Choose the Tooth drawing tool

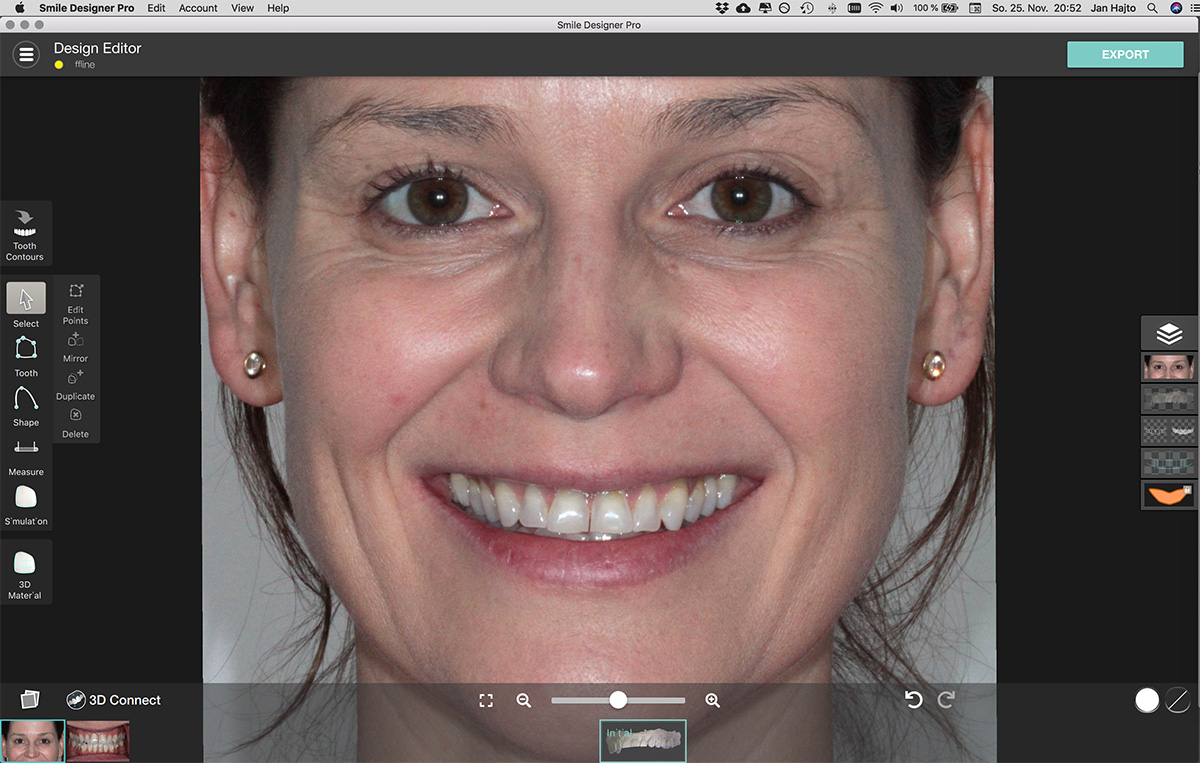[x=26, y=357]
